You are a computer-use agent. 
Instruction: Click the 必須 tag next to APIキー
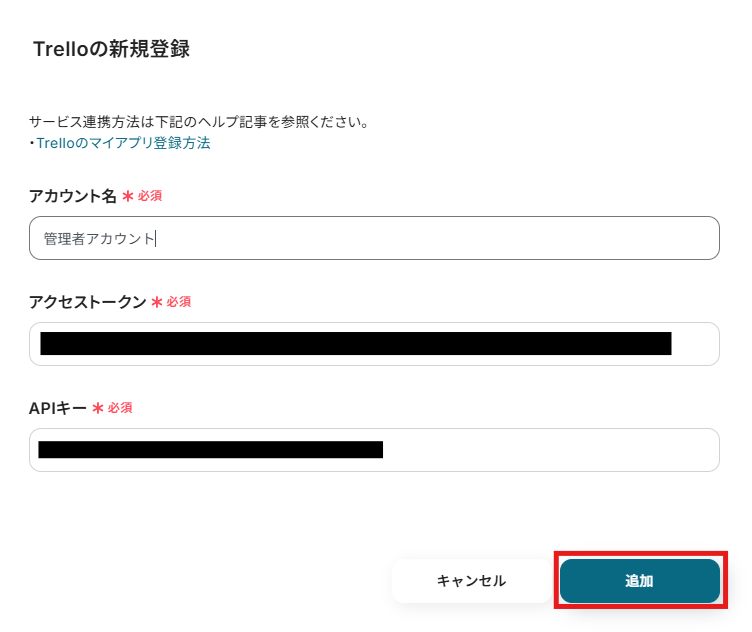click(120, 408)
